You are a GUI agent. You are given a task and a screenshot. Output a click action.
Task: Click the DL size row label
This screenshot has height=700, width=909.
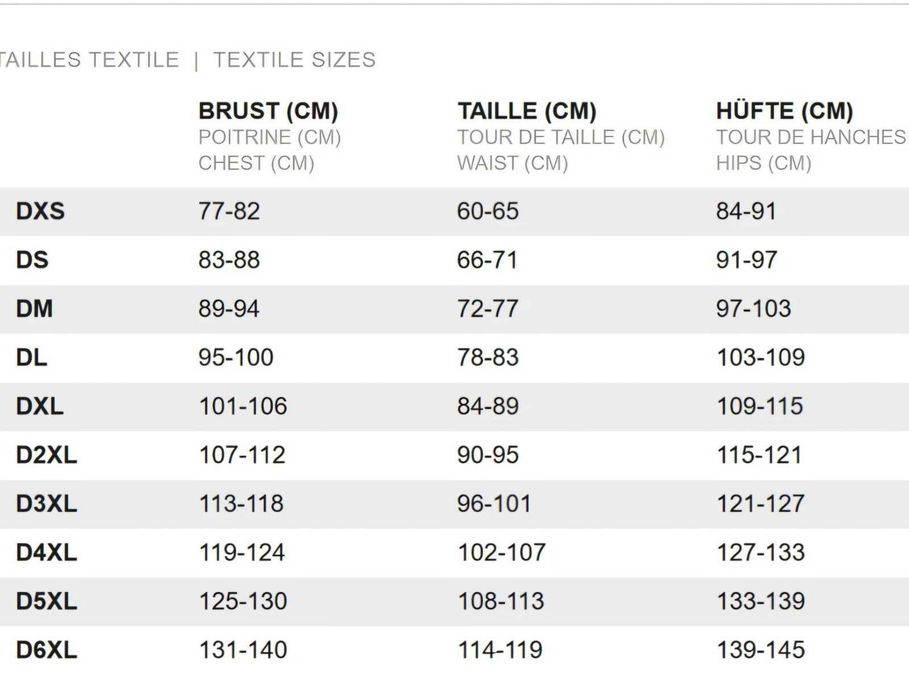pyautogui.click(x=31, y=357)
